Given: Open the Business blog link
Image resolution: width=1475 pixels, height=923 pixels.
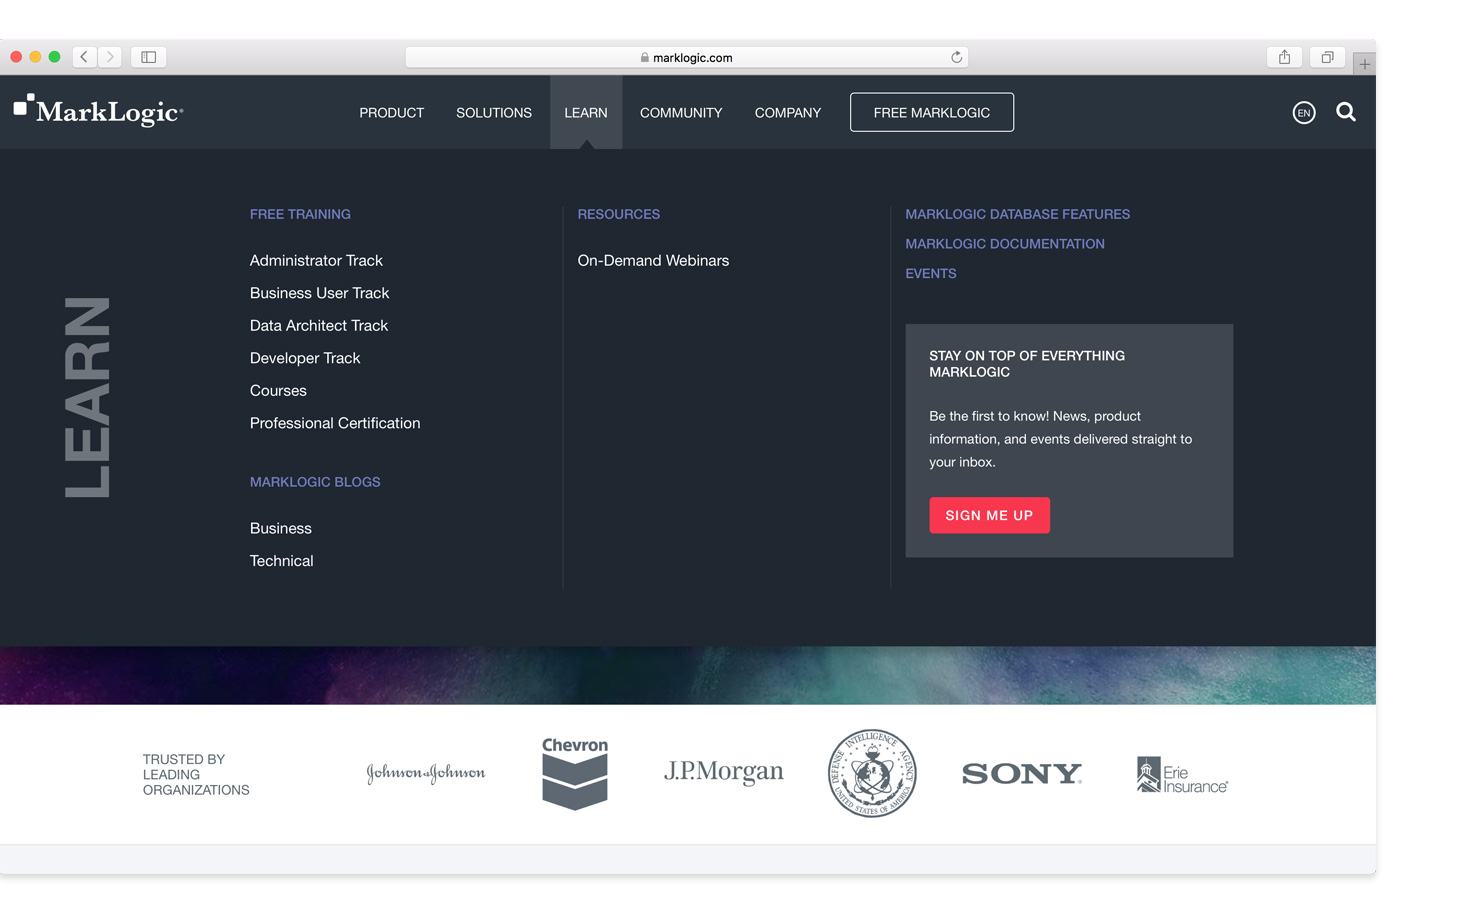Looking at the screenshot, I should click(x=281, y=528).
